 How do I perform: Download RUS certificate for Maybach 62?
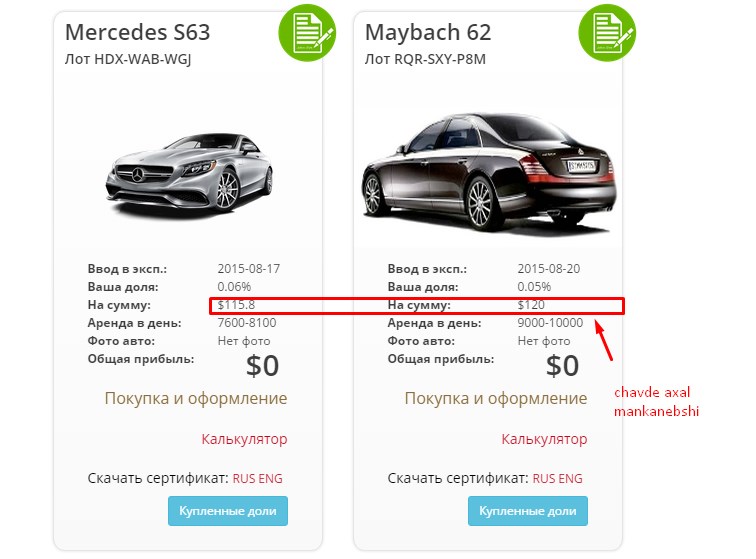pyautogui.click(x=545, y=479)
